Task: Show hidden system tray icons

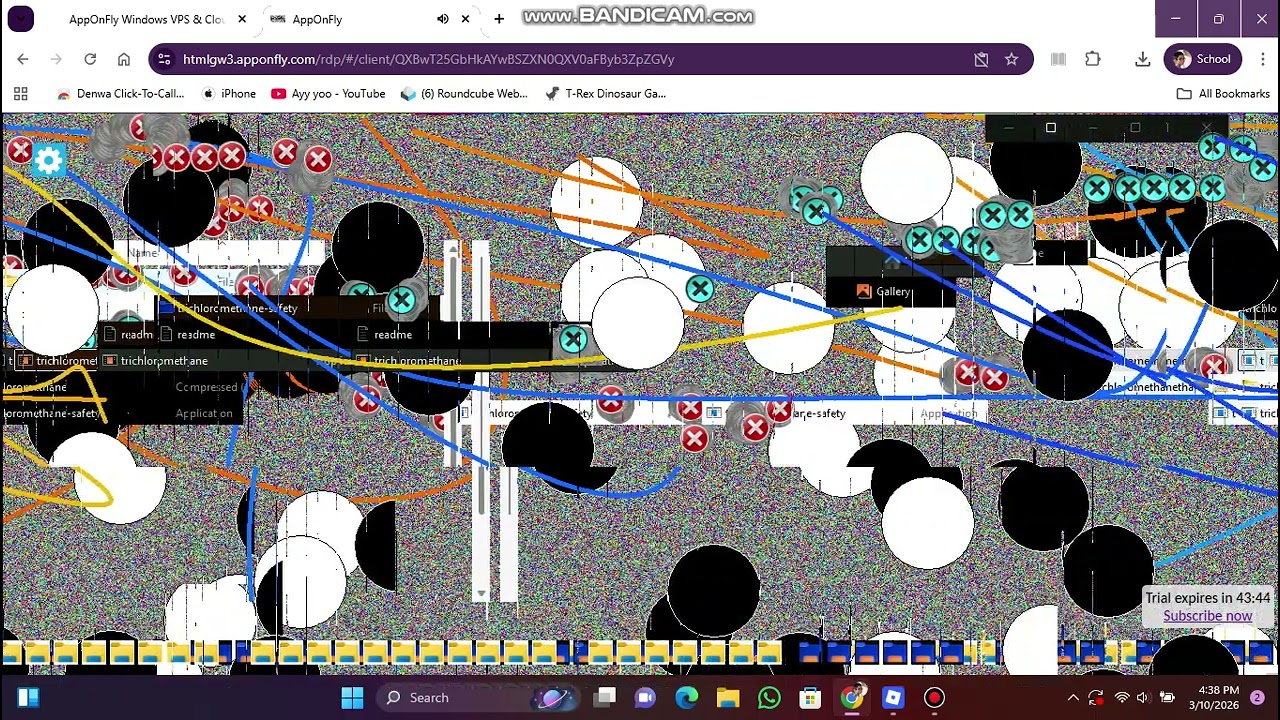Action: (x=1073, y=698)
